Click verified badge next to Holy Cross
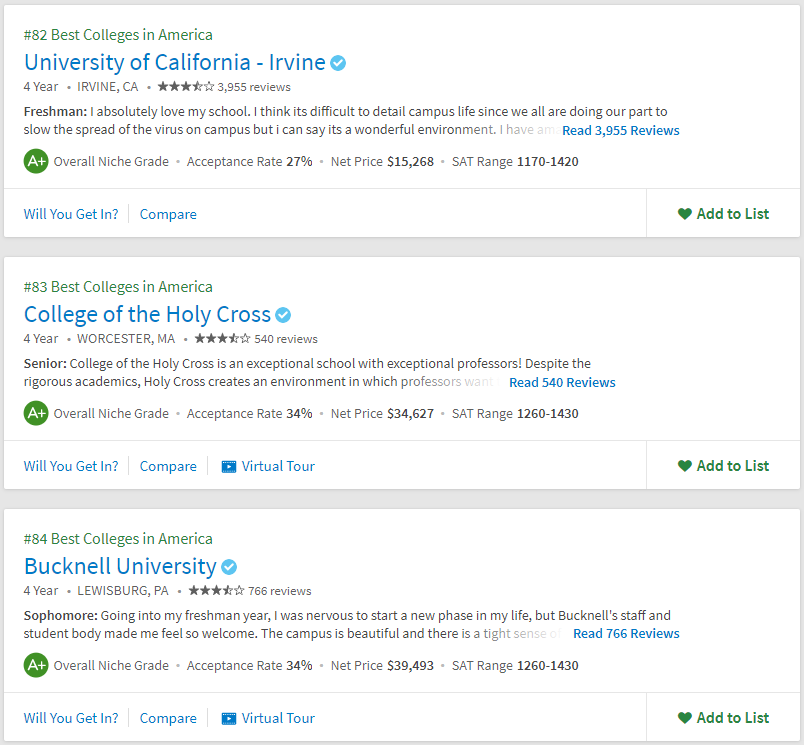This screenshot has width=804, height=745. coord(283,315)
